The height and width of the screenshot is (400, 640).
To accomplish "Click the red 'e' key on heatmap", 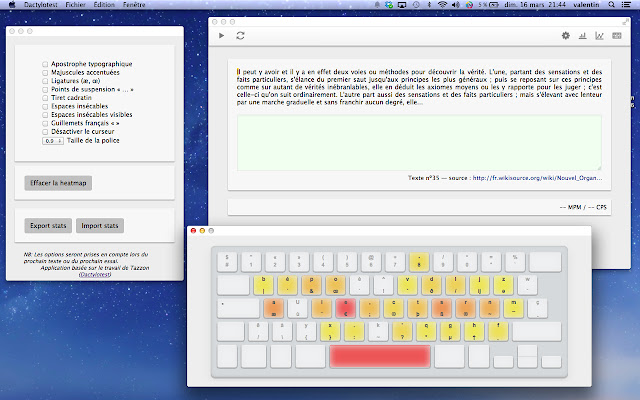I will coord(345,308).
